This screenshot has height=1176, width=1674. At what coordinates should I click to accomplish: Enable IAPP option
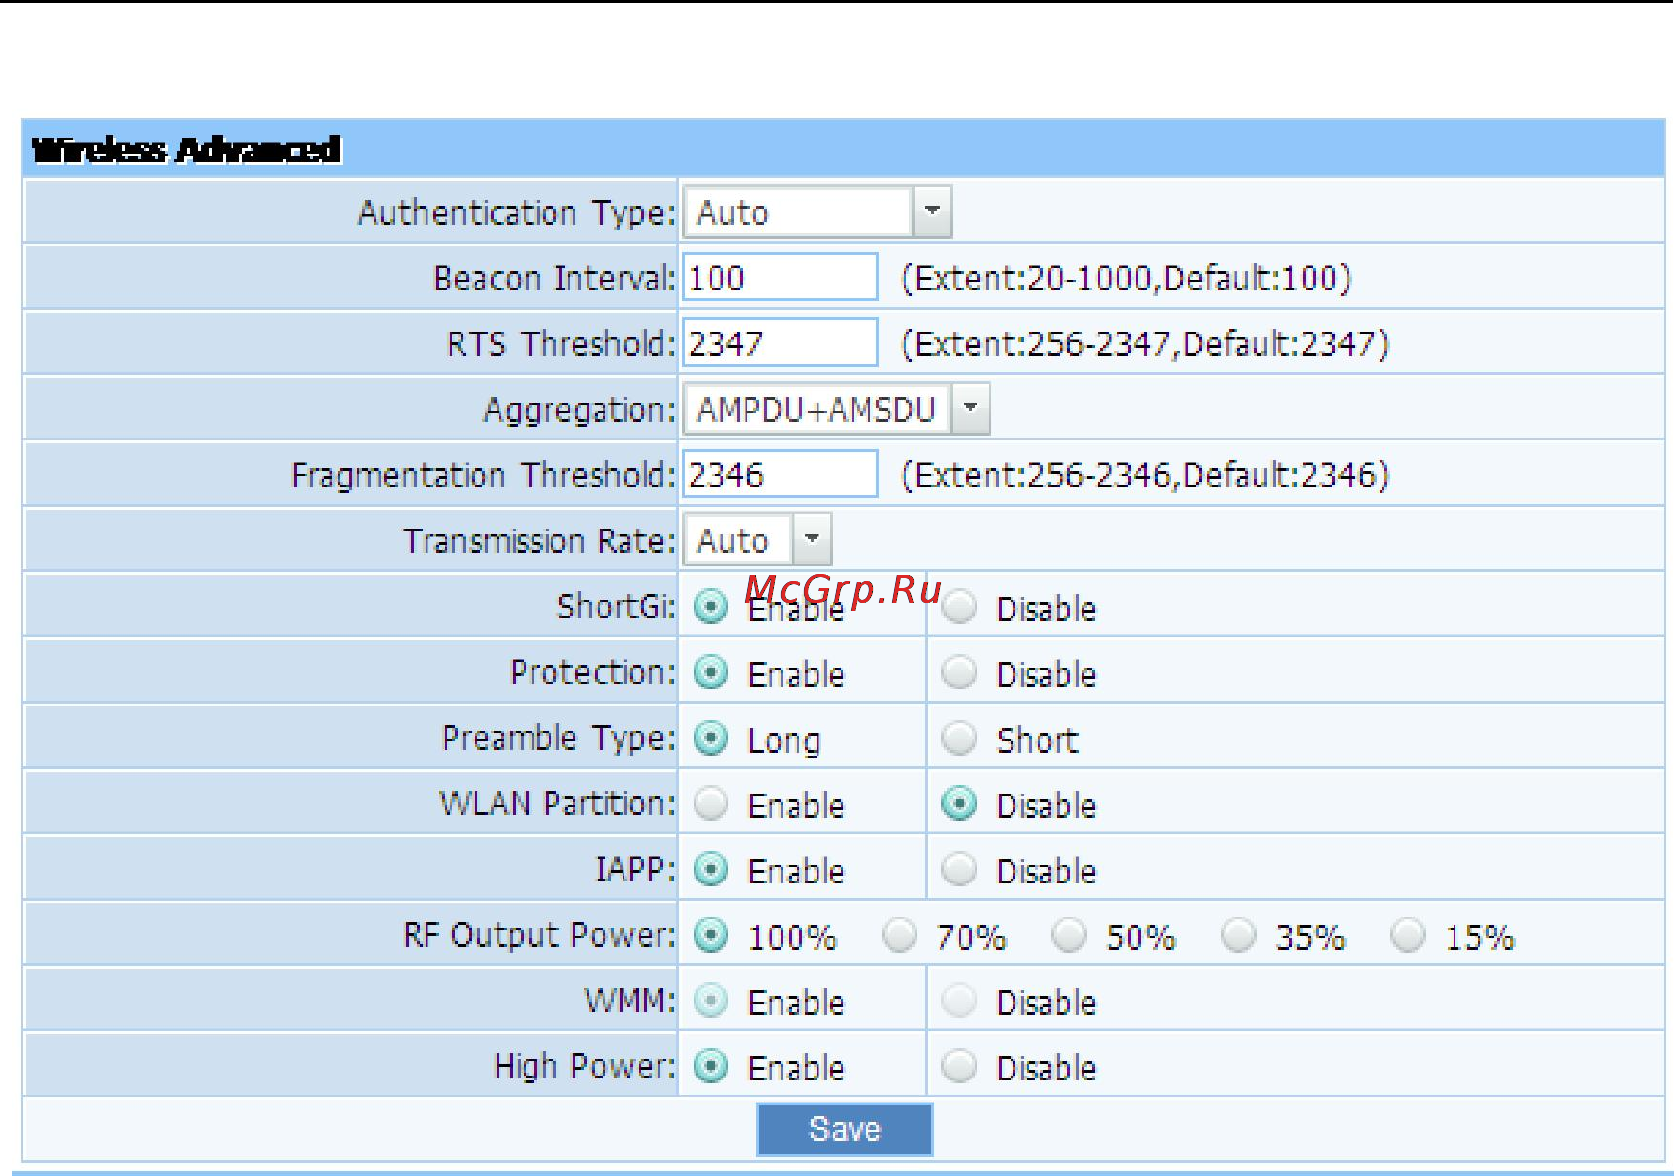(711, 869)
